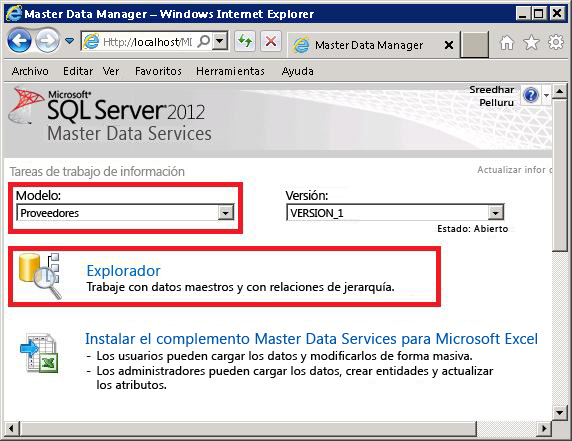Close the Master Data Manager tab
Screen dimensions: 572x441
(449, 45)
